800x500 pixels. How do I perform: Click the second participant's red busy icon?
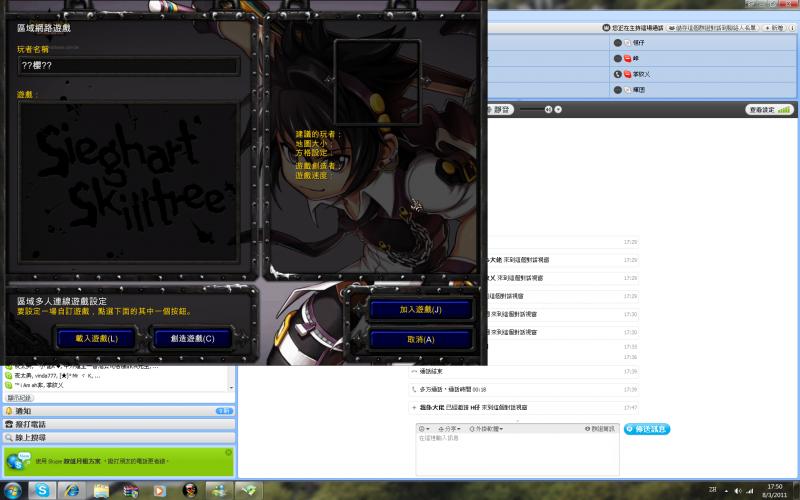point(628,59)
